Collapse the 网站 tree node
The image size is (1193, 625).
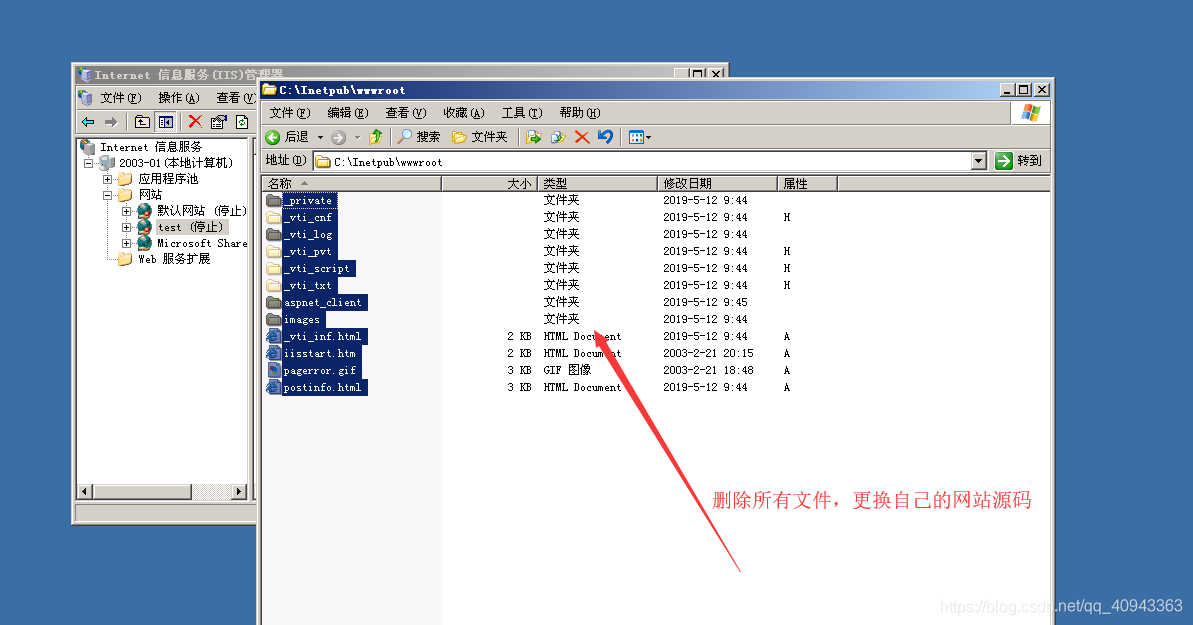(x=107, y=196)
